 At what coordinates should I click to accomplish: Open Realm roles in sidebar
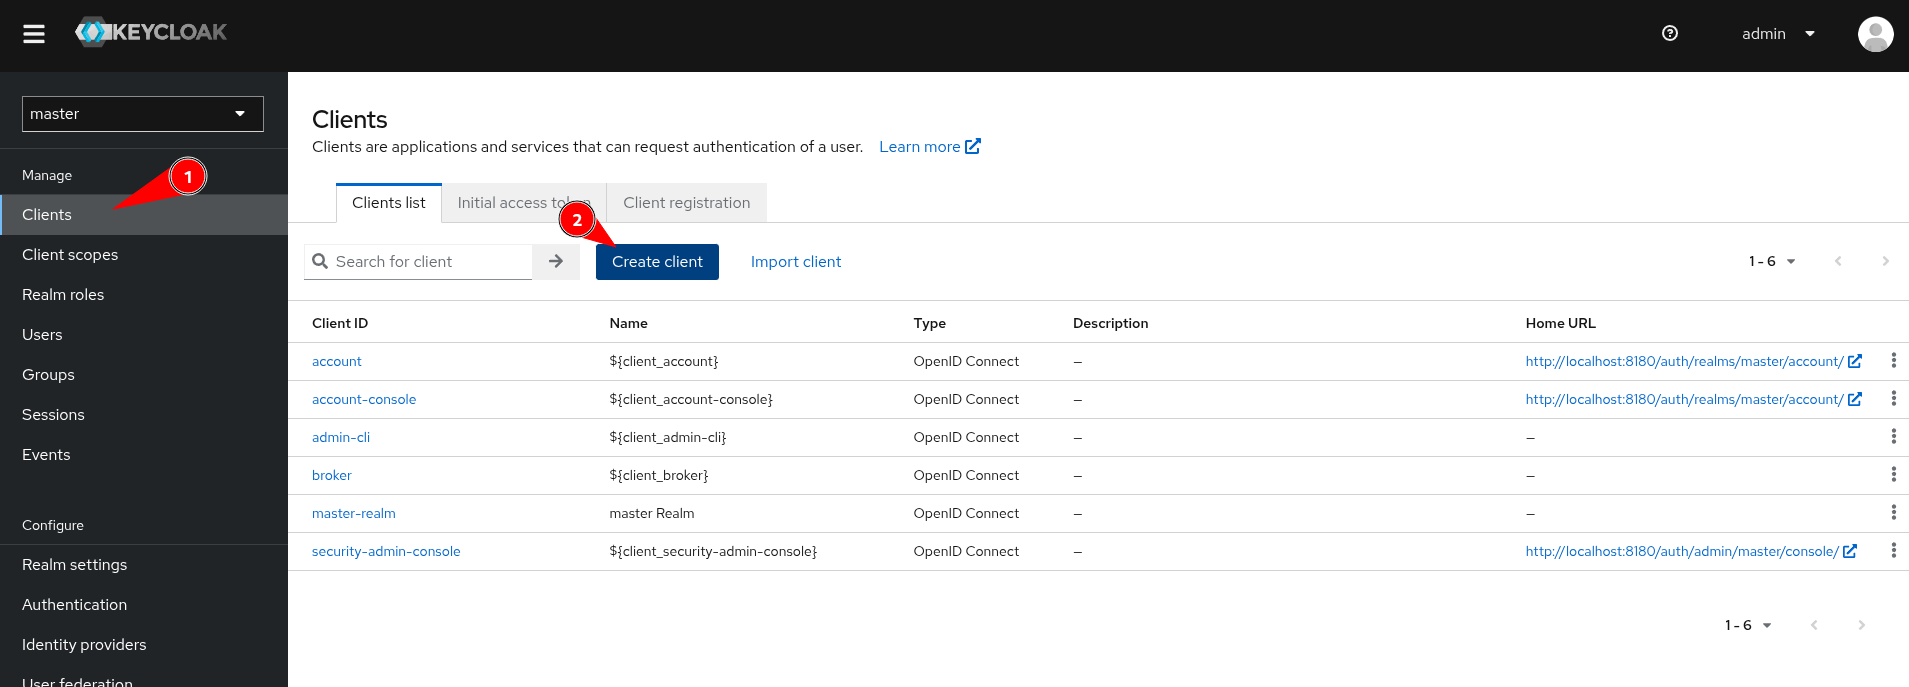(x=144, y=295)
